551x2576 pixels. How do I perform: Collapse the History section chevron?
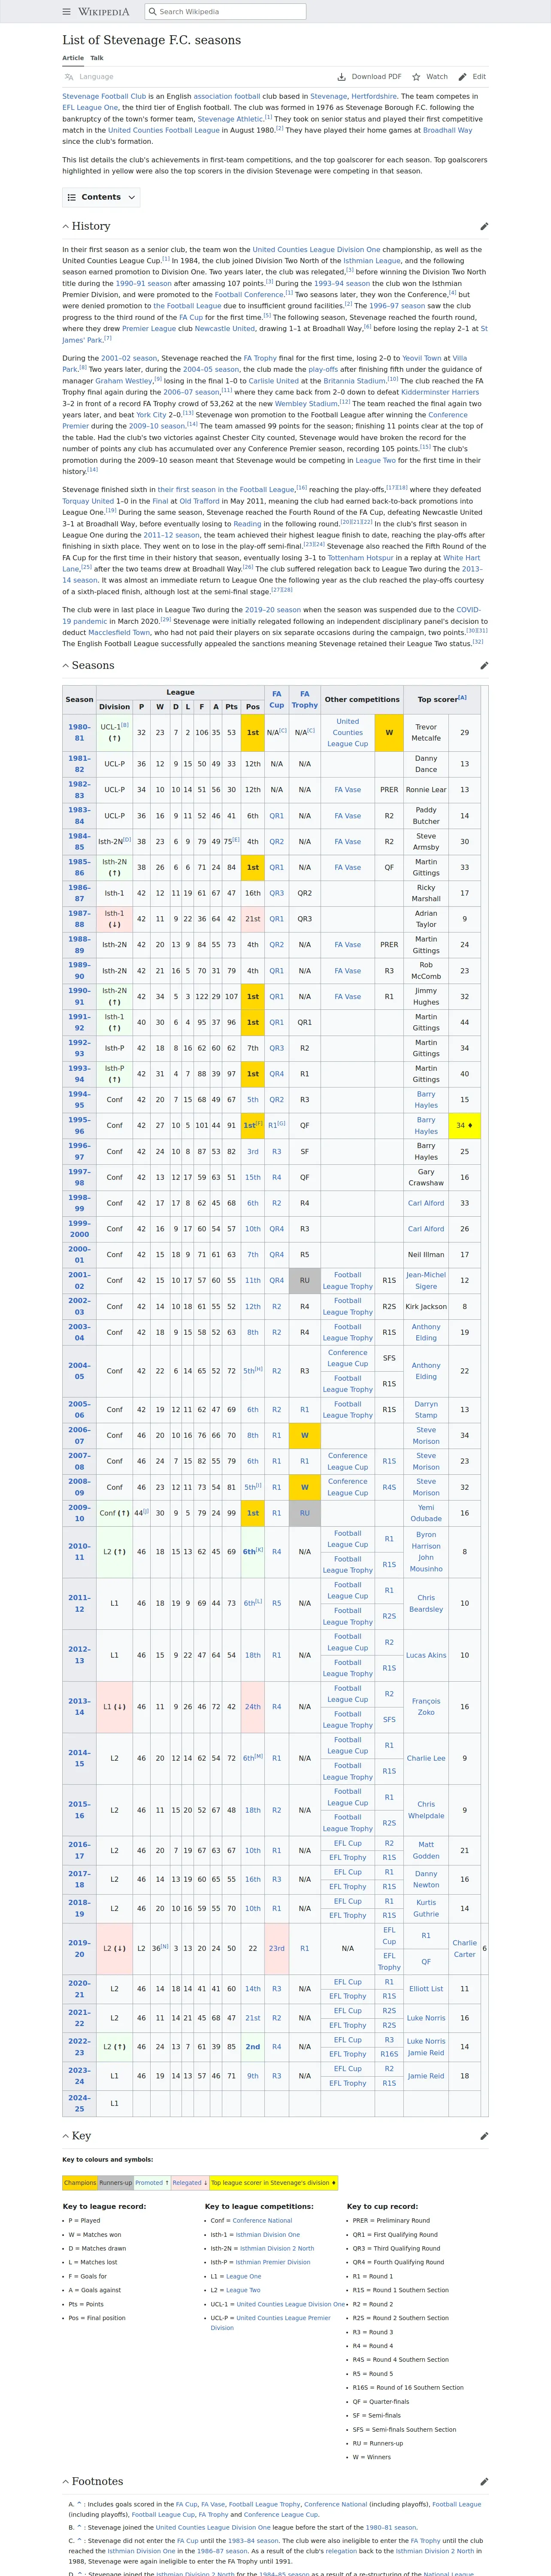tap(66, 227)
